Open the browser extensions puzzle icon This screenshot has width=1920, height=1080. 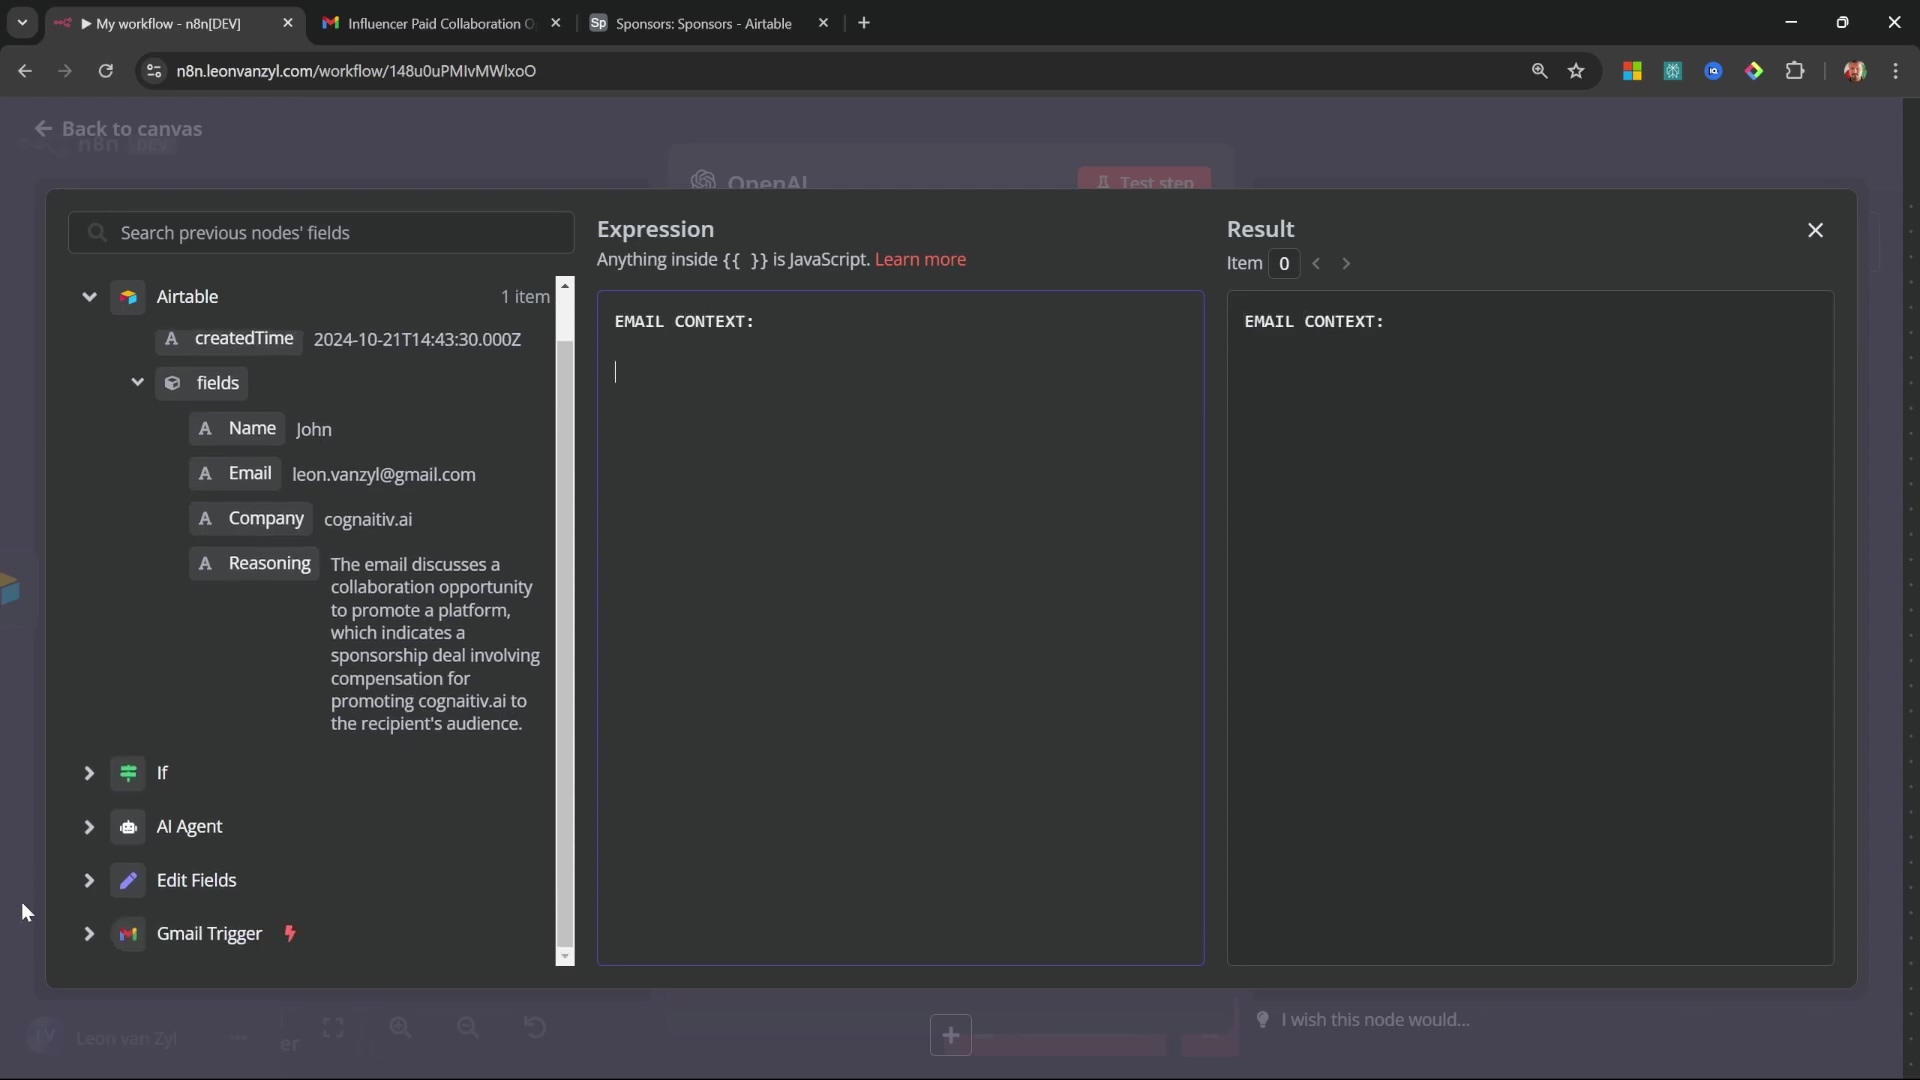coord(1795,71)
